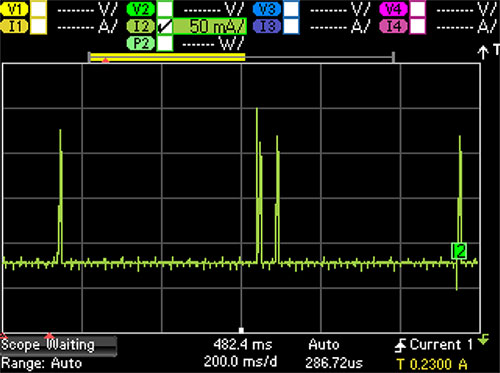
Task: Select the green V2 trace label
Action: [x=141, y=9]
